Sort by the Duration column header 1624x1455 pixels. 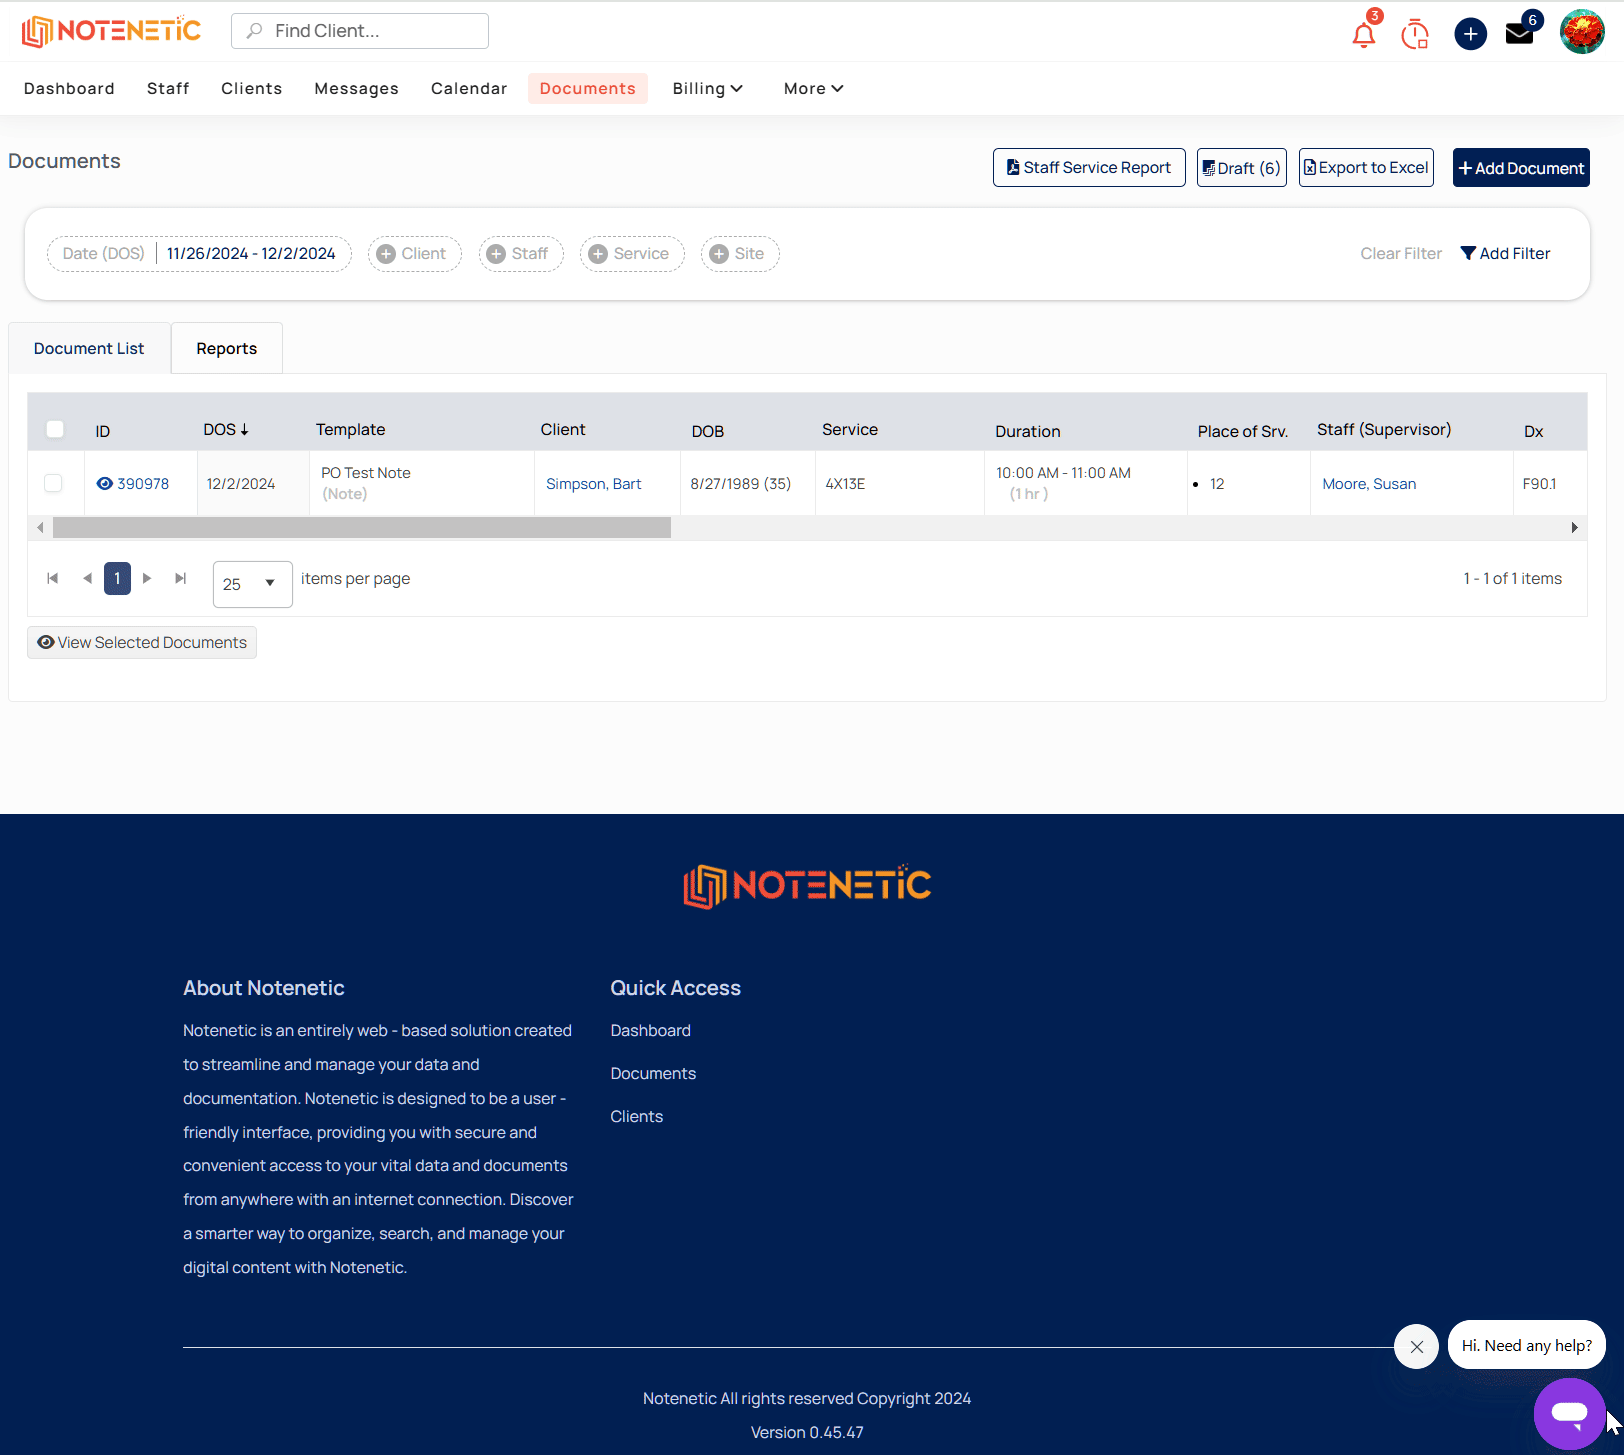coord(1027,432)
